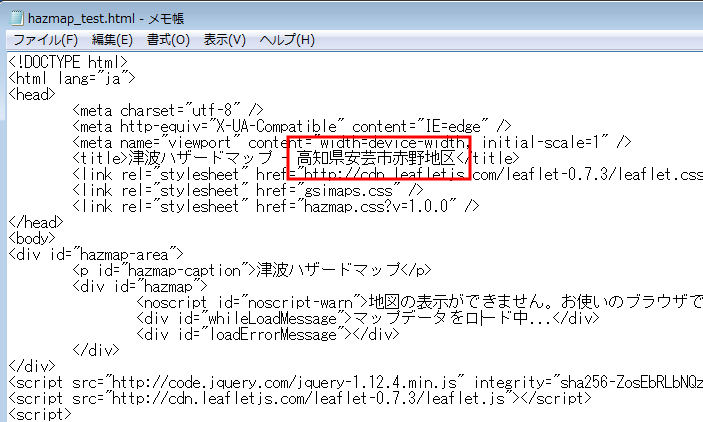Click the jquery-1.12.4.min.js script line
This screenshot has width=703, height=422.
click(x=356, y=383)
